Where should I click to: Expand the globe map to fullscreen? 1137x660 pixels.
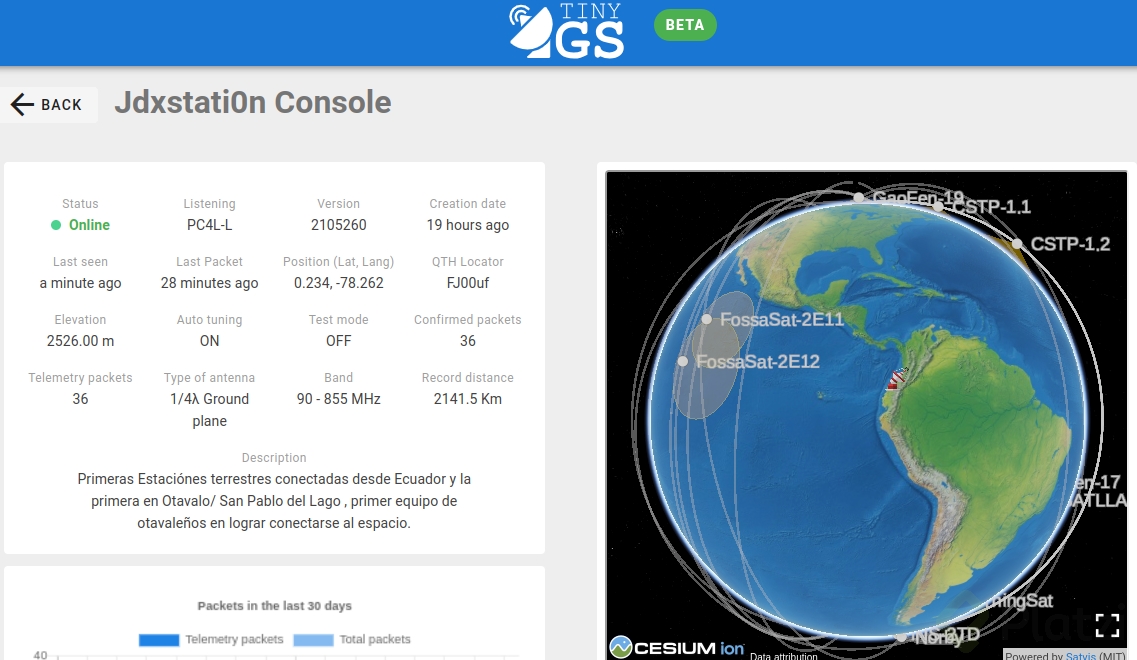click(x=1107, y=624)
